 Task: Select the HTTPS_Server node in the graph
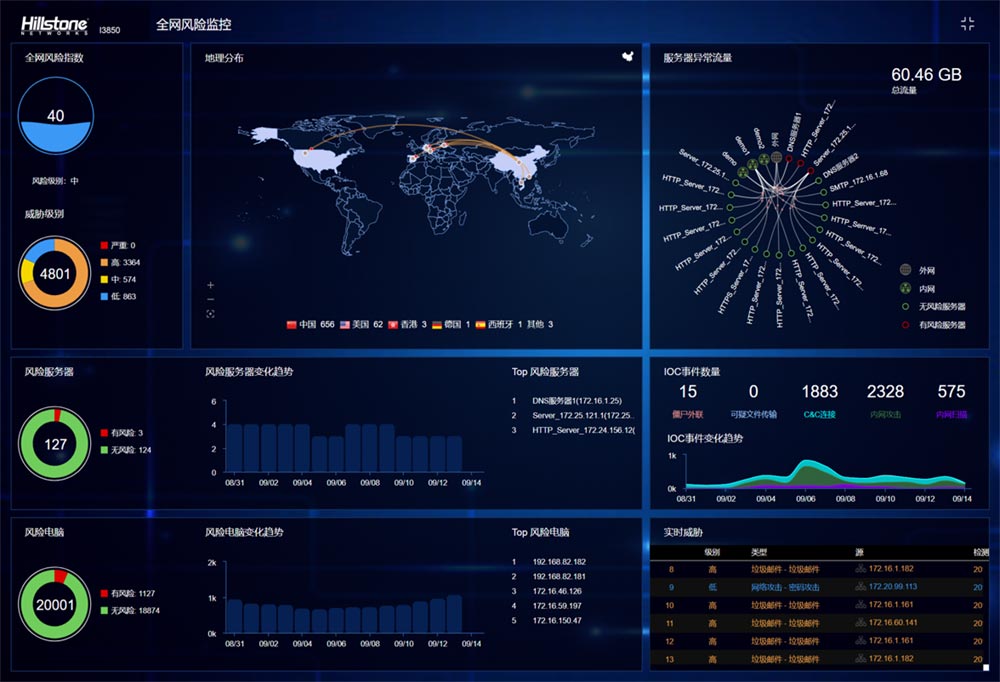(x=754, y=249)
